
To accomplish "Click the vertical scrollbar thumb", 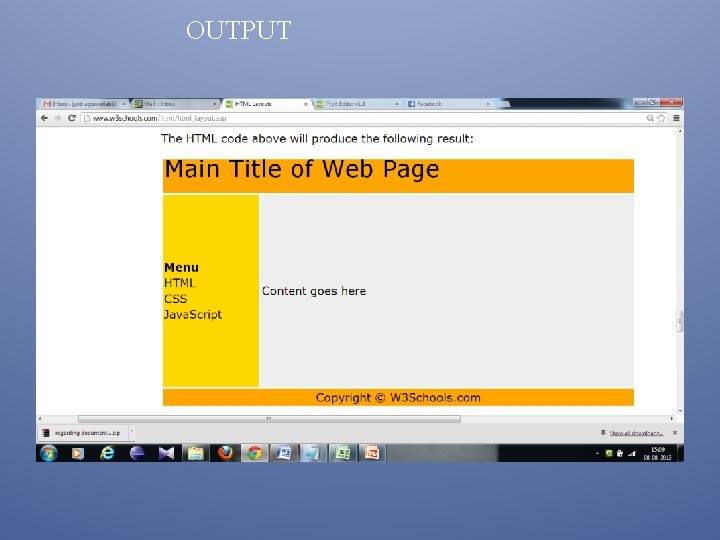I will pos(680,321).
